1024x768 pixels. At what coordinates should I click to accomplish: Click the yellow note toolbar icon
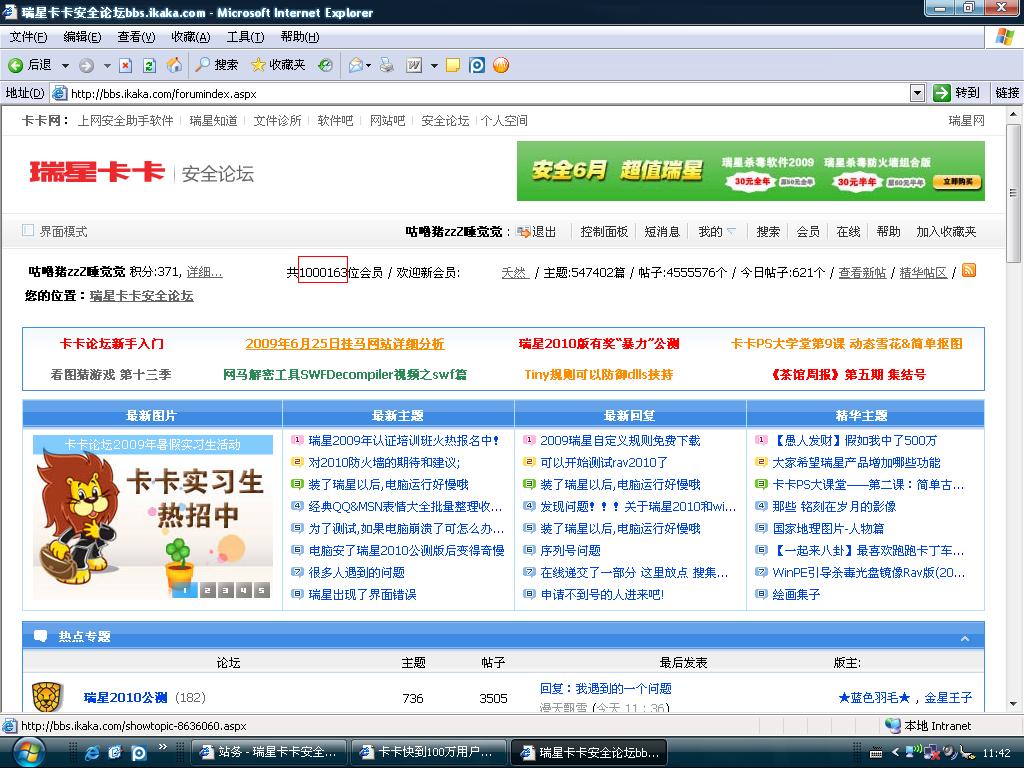click(x=453, y=65)
